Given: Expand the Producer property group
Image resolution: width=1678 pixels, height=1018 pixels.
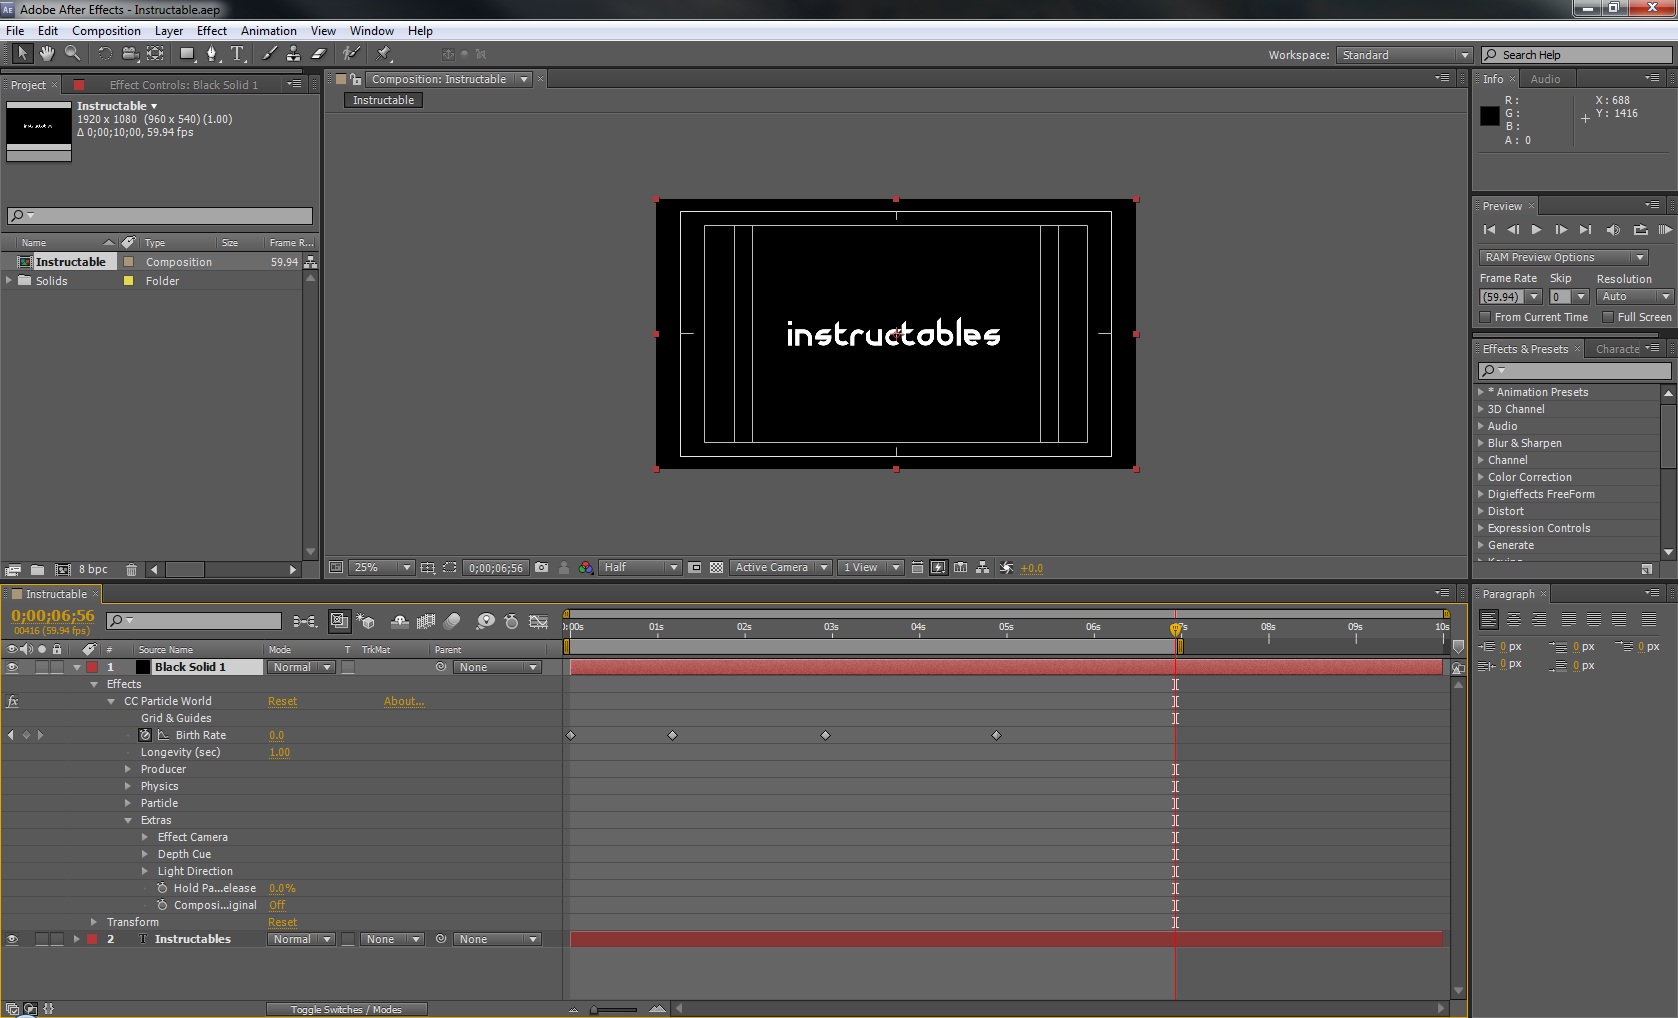Looking at the screenshot, I should pyautogui.click(x=128, y=769).
